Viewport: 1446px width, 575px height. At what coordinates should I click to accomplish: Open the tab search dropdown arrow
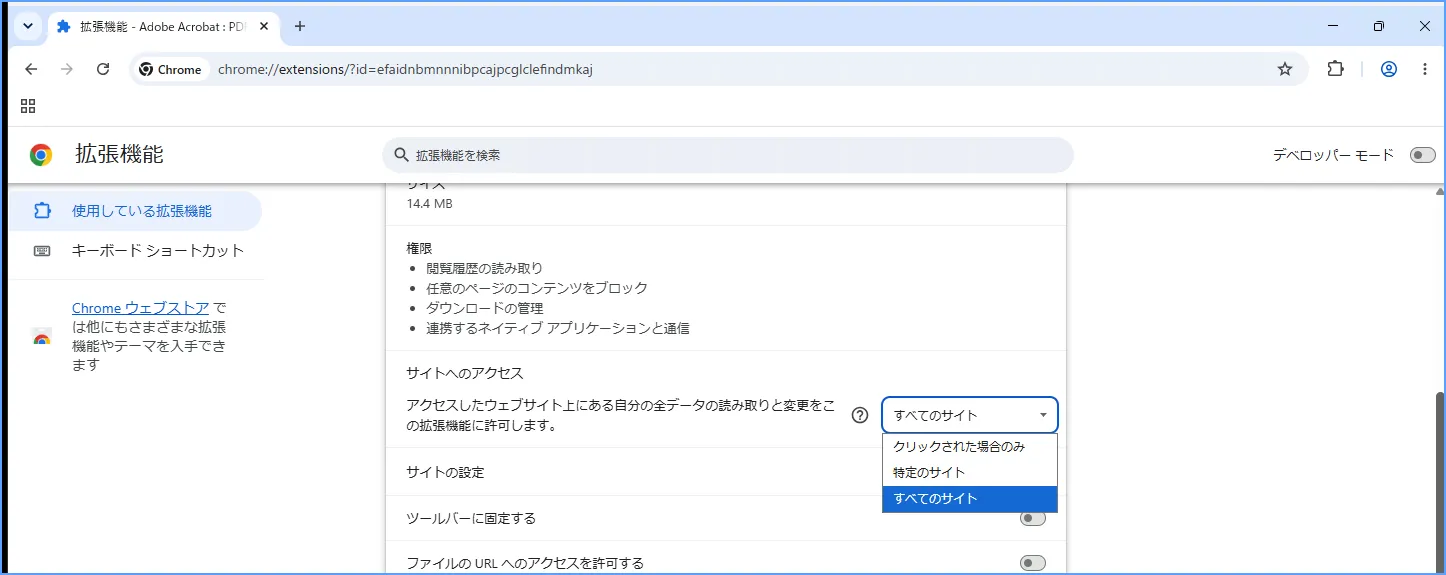28,26
